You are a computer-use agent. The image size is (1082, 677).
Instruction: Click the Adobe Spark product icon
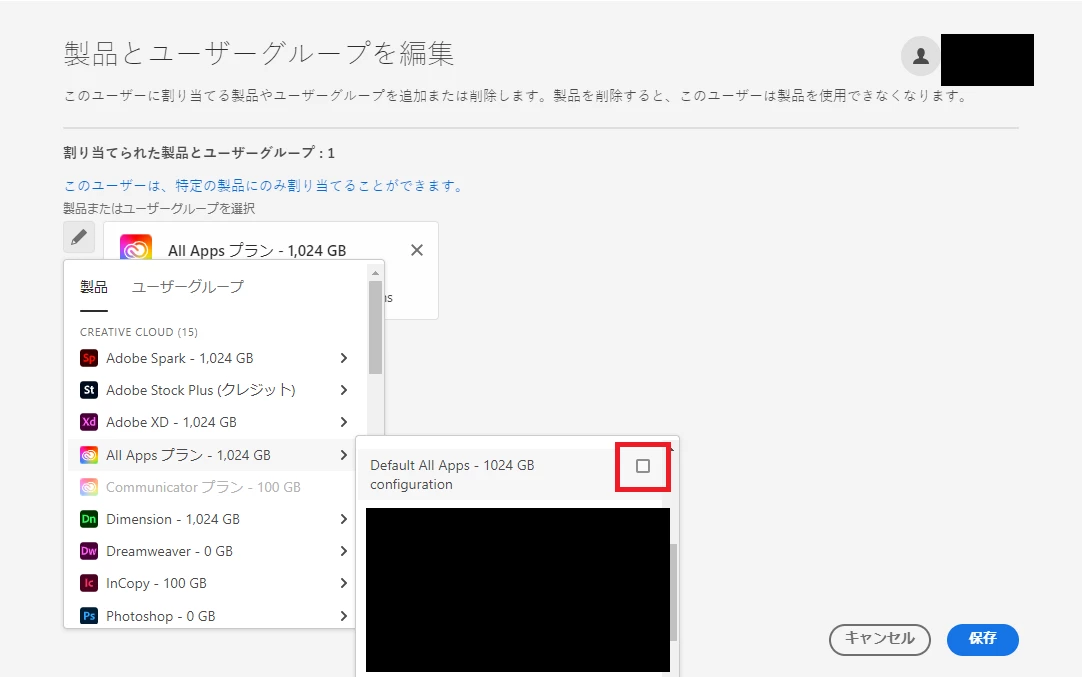[x=89, y=358]
